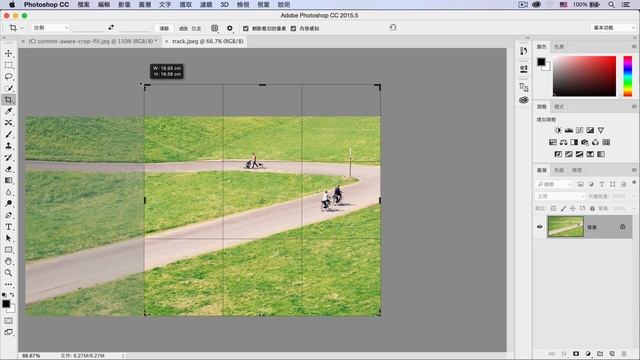Viewport: 640px width, 360px height.
Task: Open the layer kind filter dropdown
Action: [x=554, y=184]
